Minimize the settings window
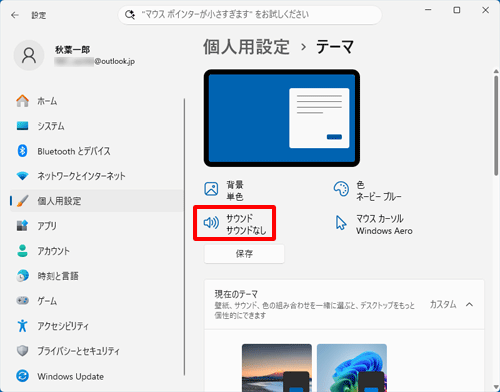This screenshot has width=500, height=392. point(428,10)
